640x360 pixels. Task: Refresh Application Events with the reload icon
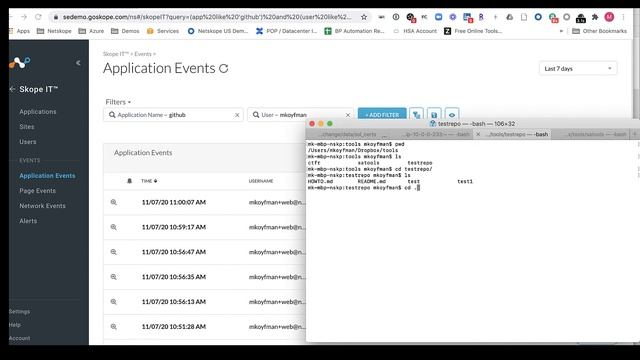point(224,69)
